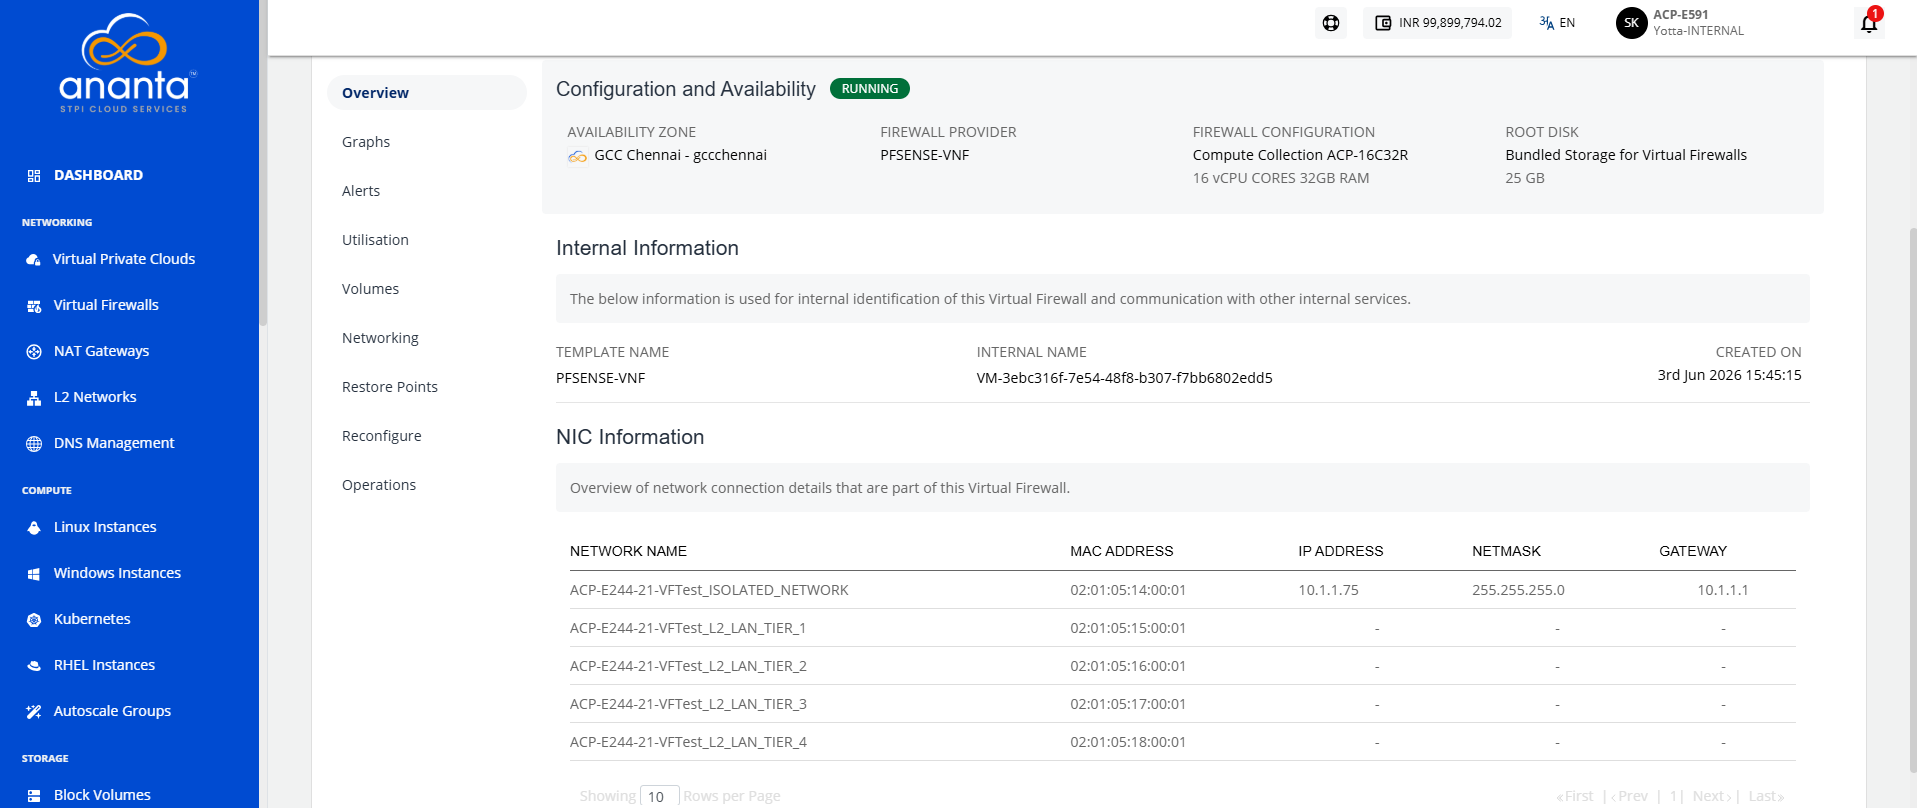Open the Volumes tab

[370, 289]
